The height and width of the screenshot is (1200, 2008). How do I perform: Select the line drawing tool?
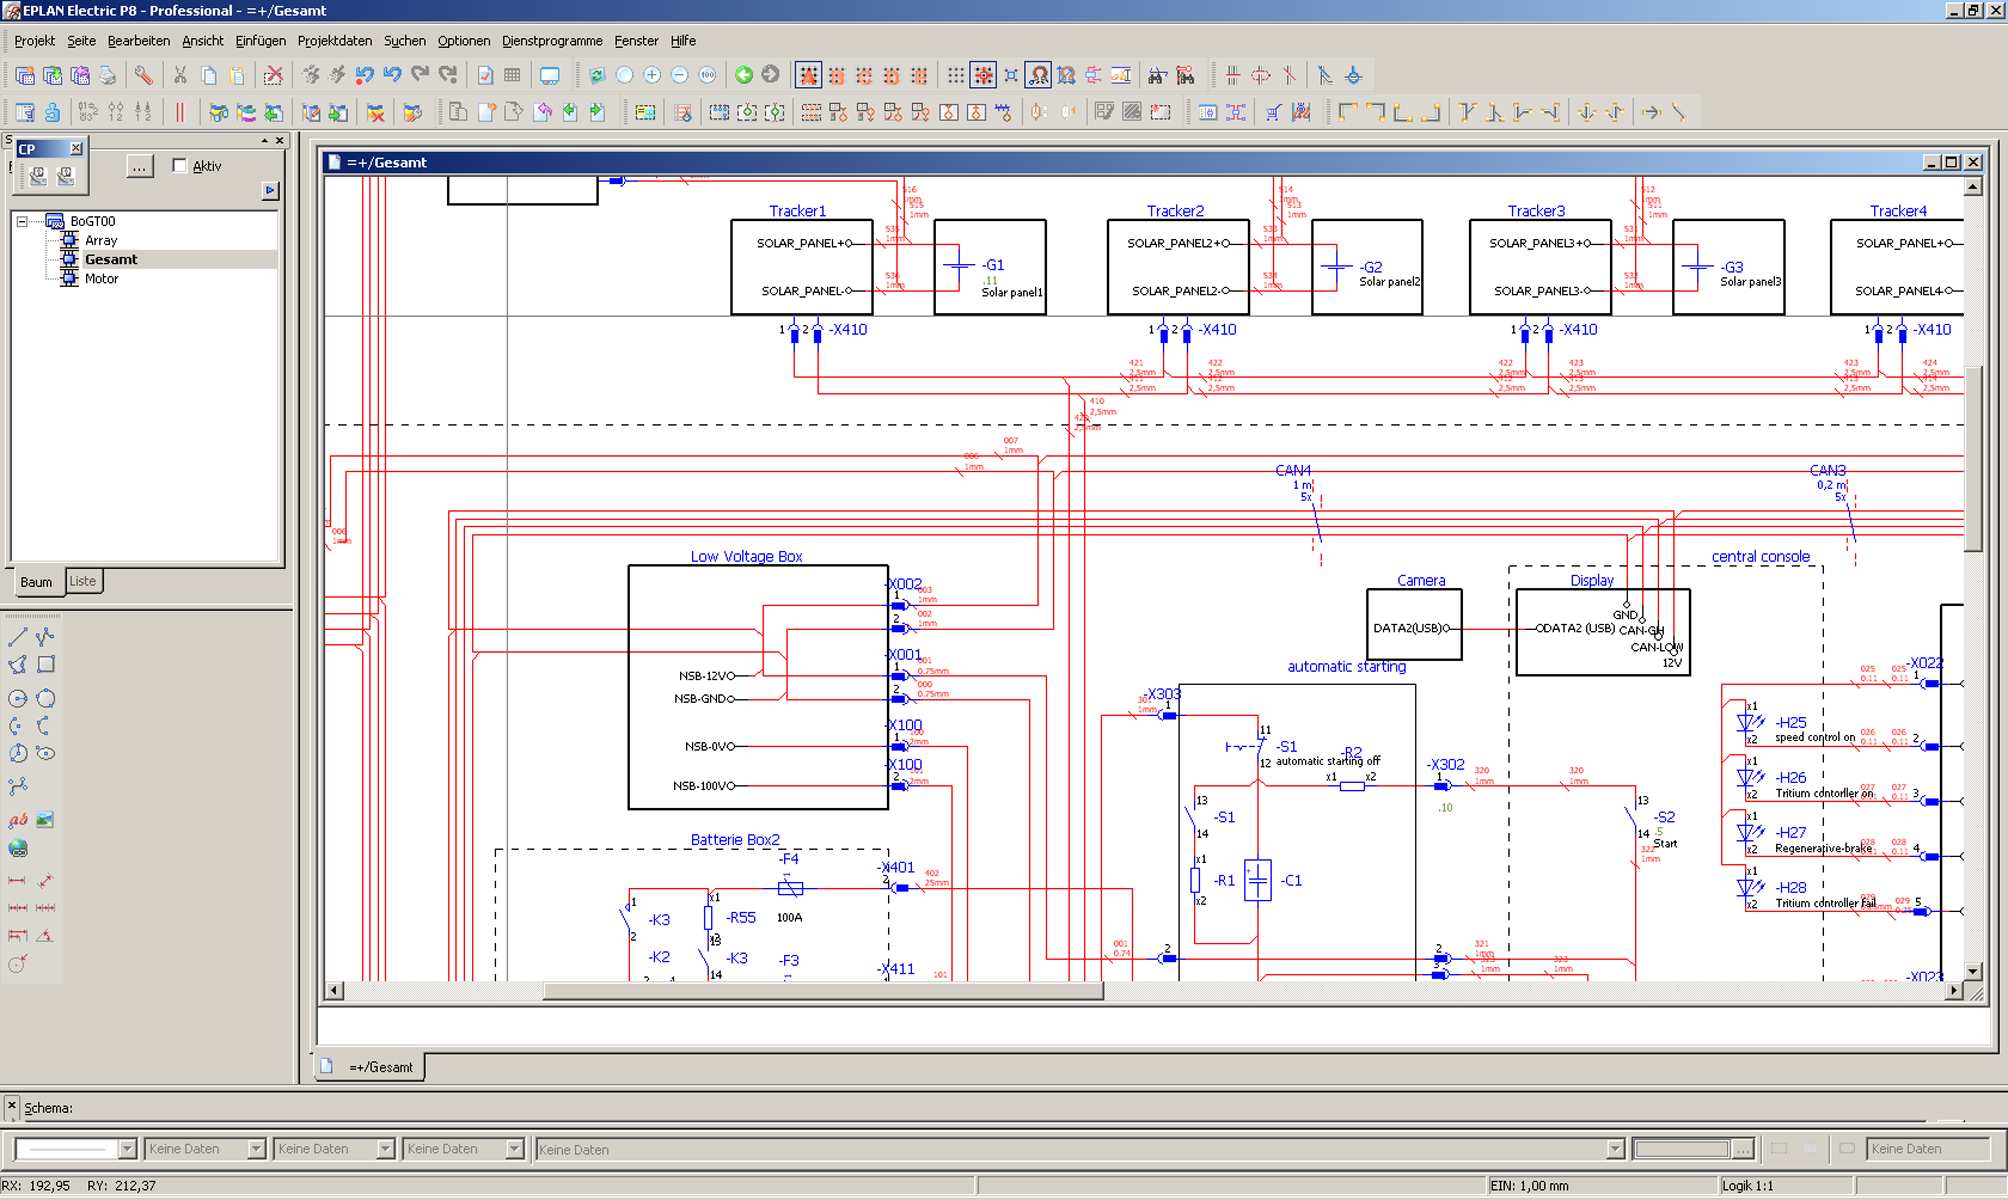click(17, 636)
